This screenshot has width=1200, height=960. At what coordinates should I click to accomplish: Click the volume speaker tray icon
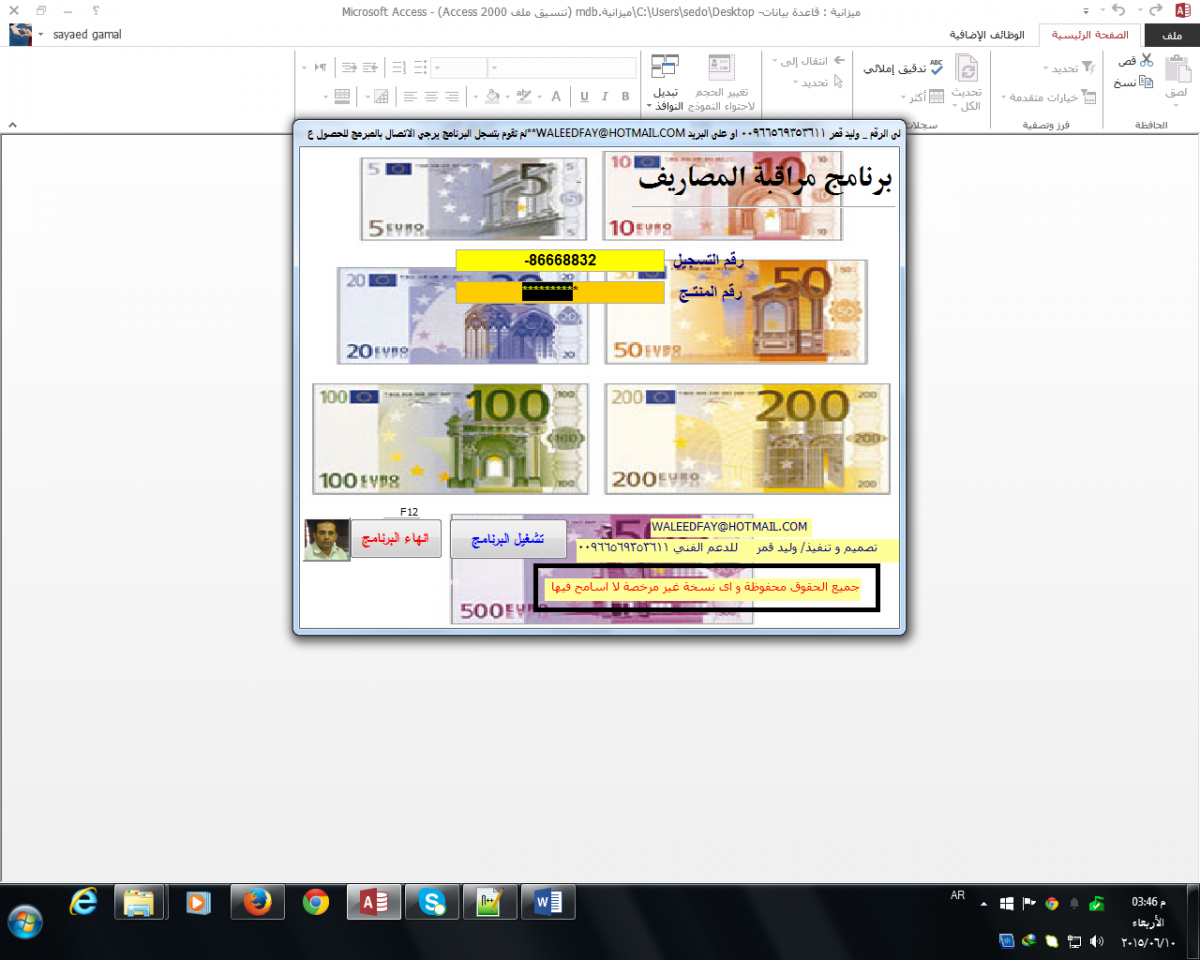(1097, 941)
